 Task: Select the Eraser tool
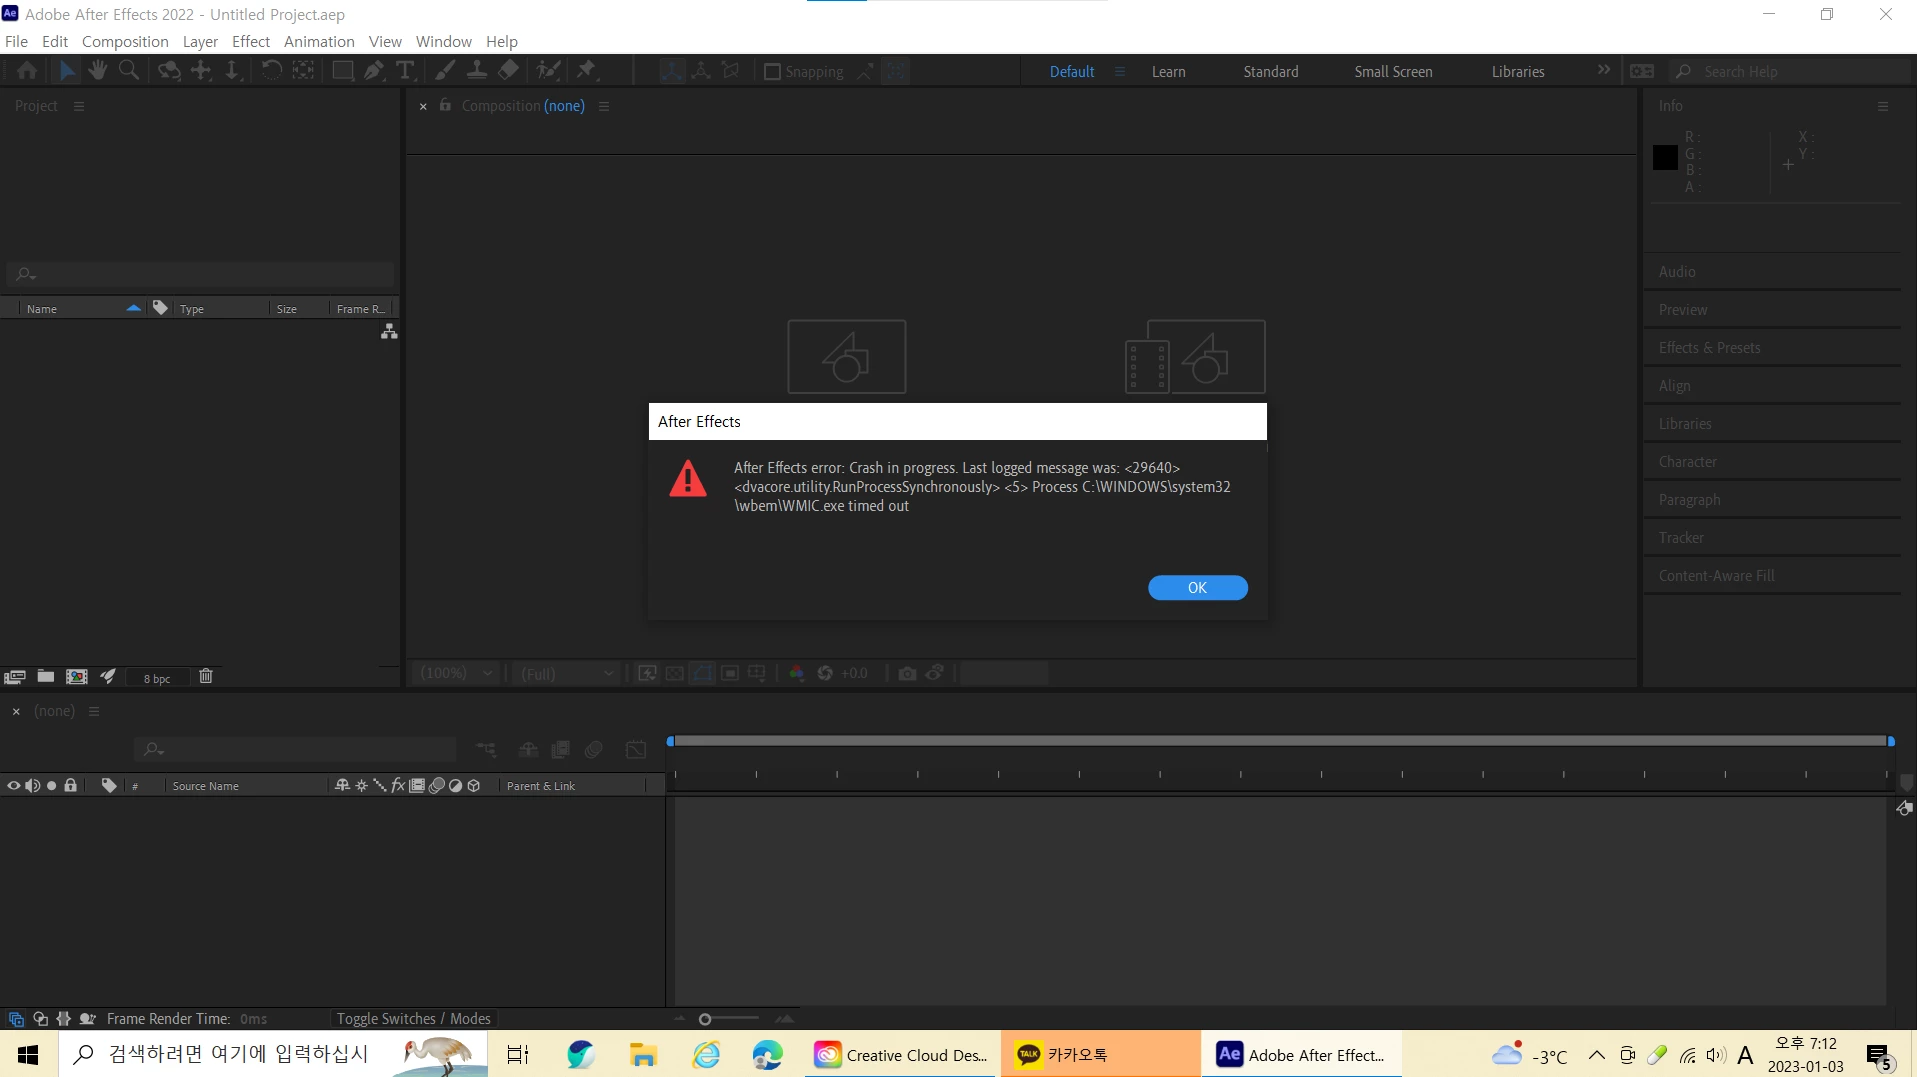tap(508, 71)
